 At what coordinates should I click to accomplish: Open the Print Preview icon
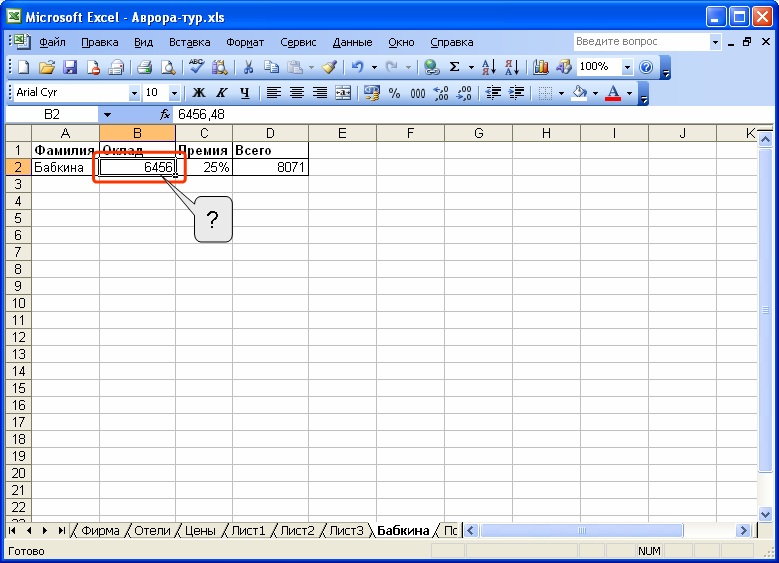tap(168, 67)
